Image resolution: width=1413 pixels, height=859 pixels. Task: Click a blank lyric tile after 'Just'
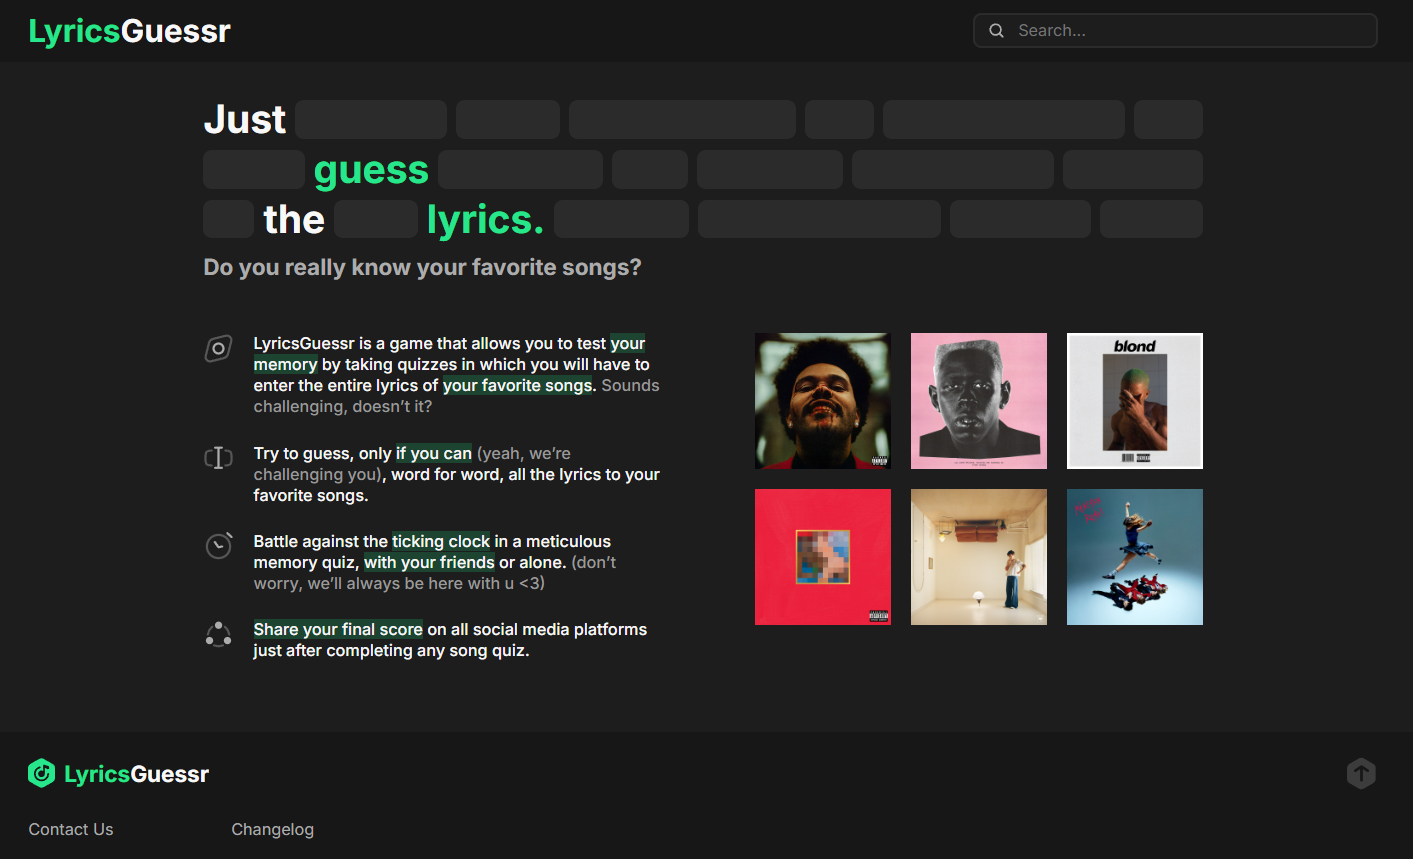click(370, 119)
